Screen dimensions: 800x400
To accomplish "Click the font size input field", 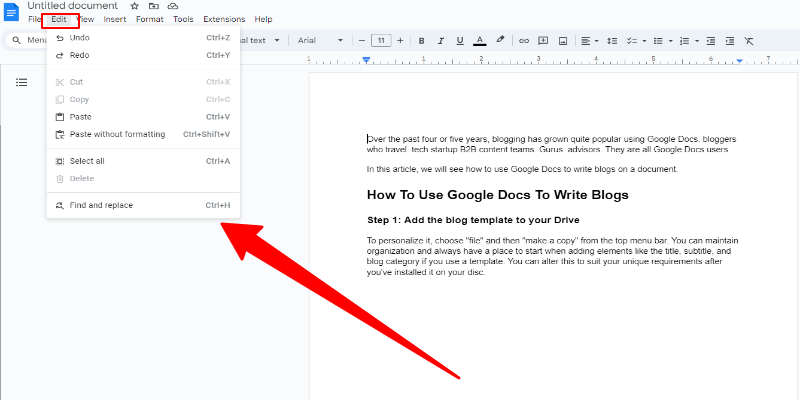I will (380, 41).
